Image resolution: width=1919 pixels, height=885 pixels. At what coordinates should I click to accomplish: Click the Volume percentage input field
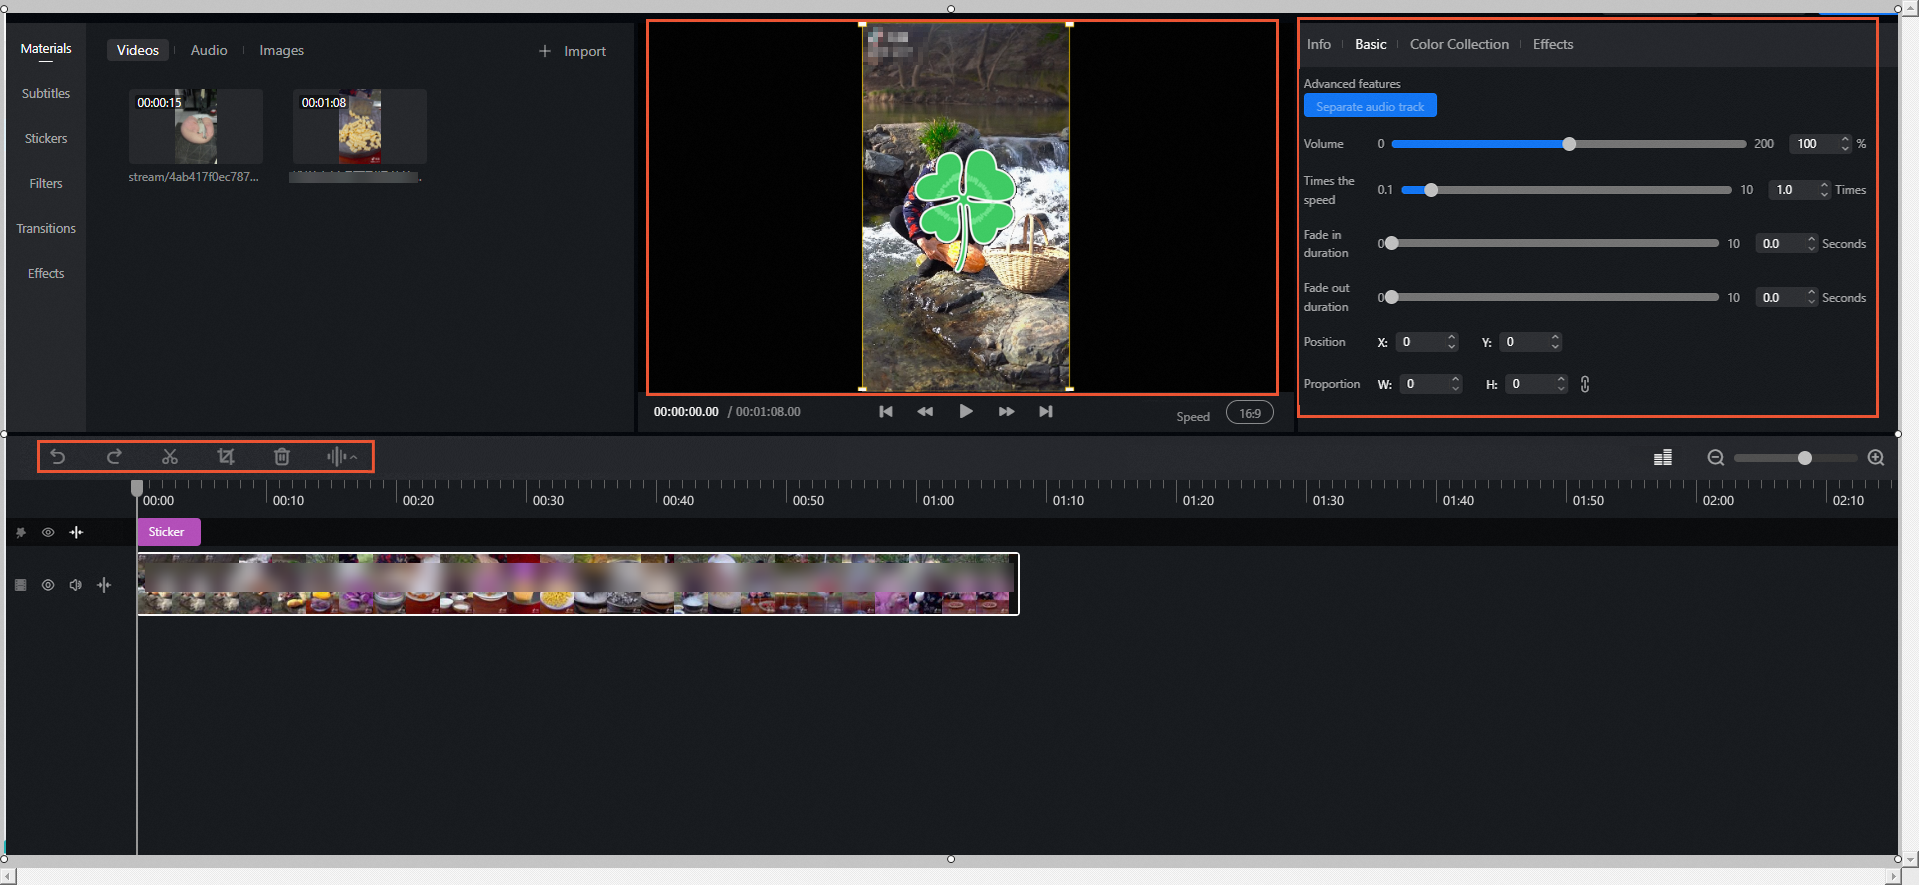(1820, 144)
